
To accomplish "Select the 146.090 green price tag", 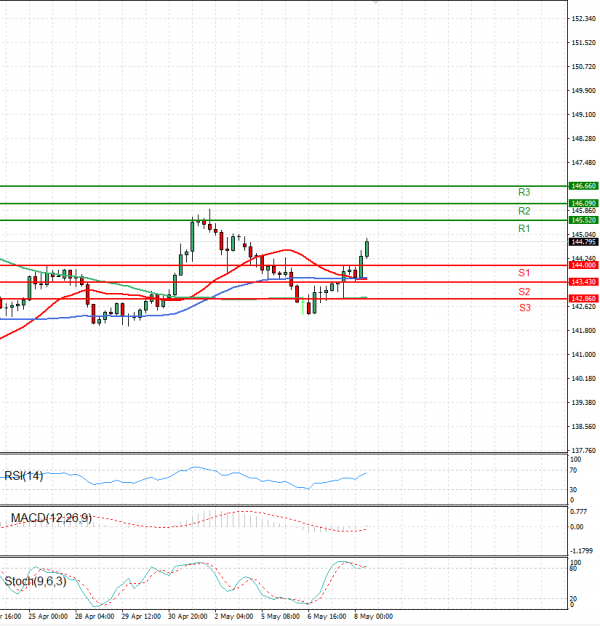I will click(583, 204).
